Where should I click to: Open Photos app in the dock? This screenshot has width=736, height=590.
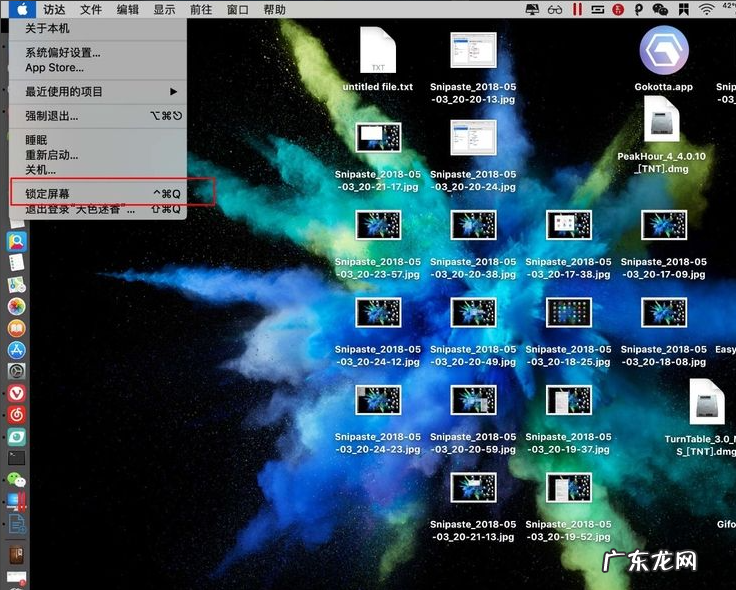pyautogui.click(x=16, y=307)
